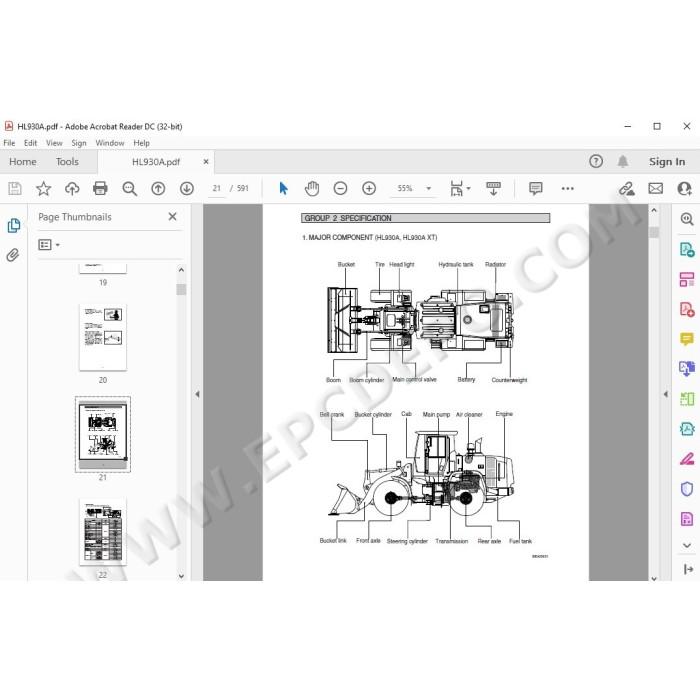Show more tools chevron in right pane
Screen dimensions: 700x700
point(687,545)
